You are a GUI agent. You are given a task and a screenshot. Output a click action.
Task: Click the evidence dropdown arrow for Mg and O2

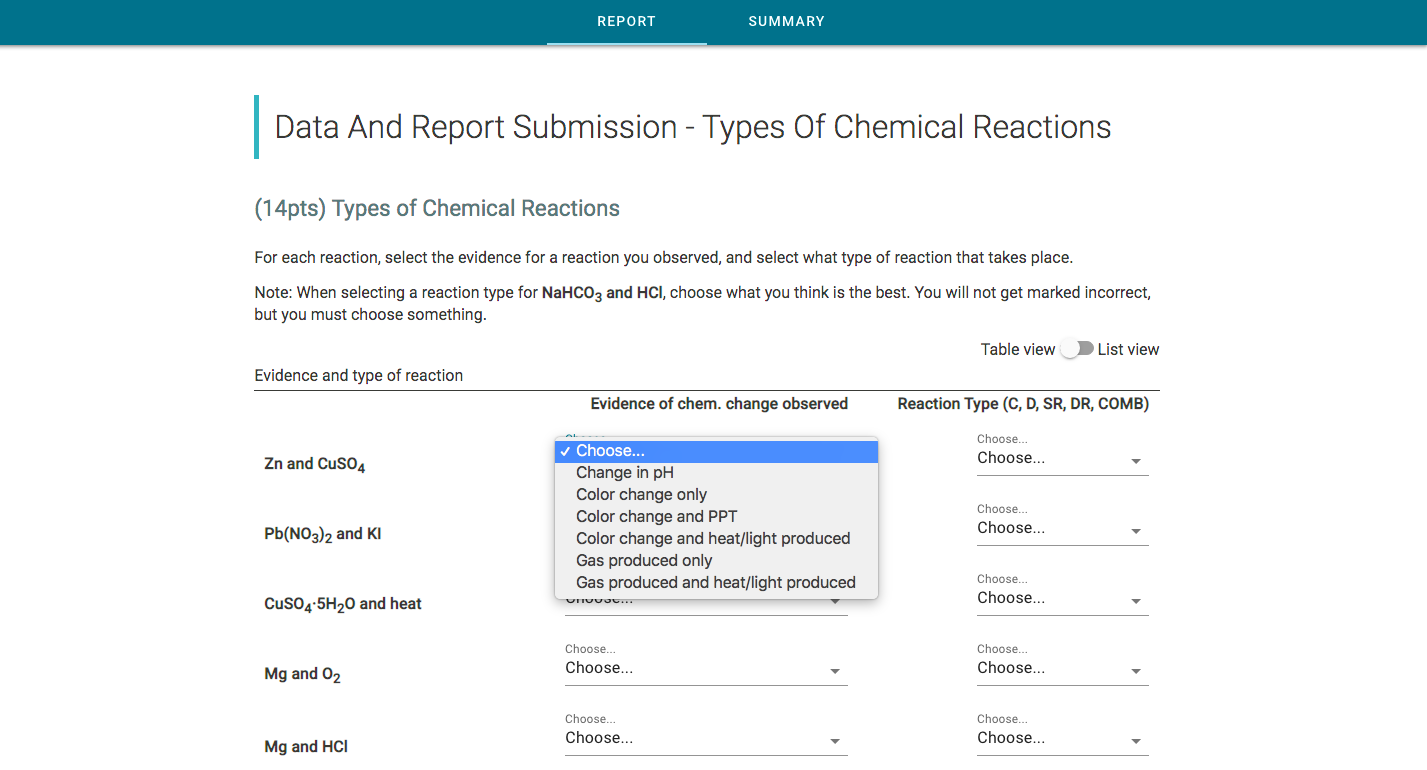(x=834, y=671)
